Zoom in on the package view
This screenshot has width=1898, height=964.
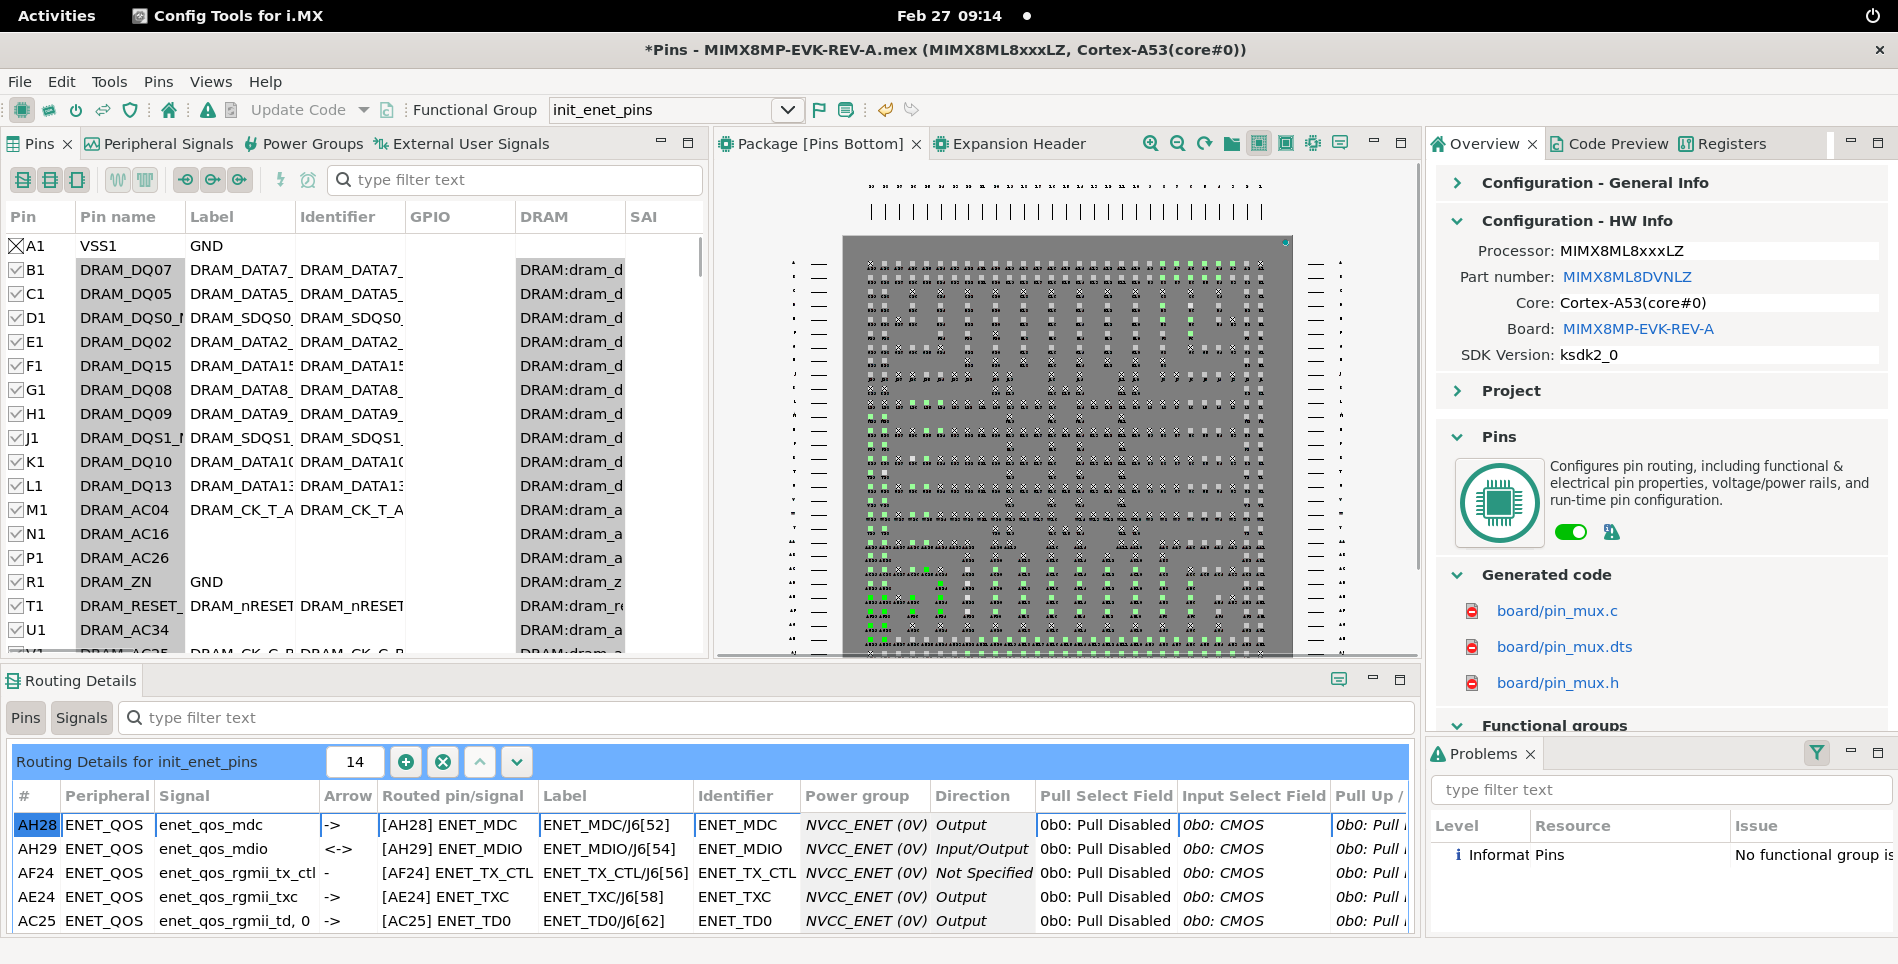1149,143
